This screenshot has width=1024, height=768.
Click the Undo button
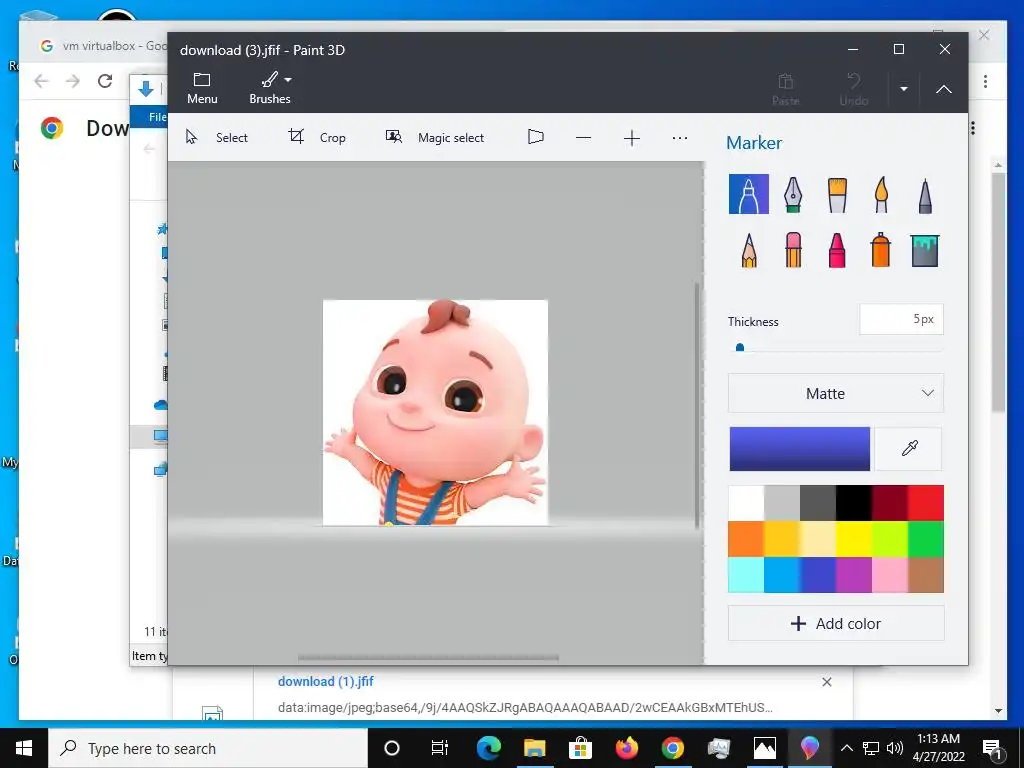[854, 89]
